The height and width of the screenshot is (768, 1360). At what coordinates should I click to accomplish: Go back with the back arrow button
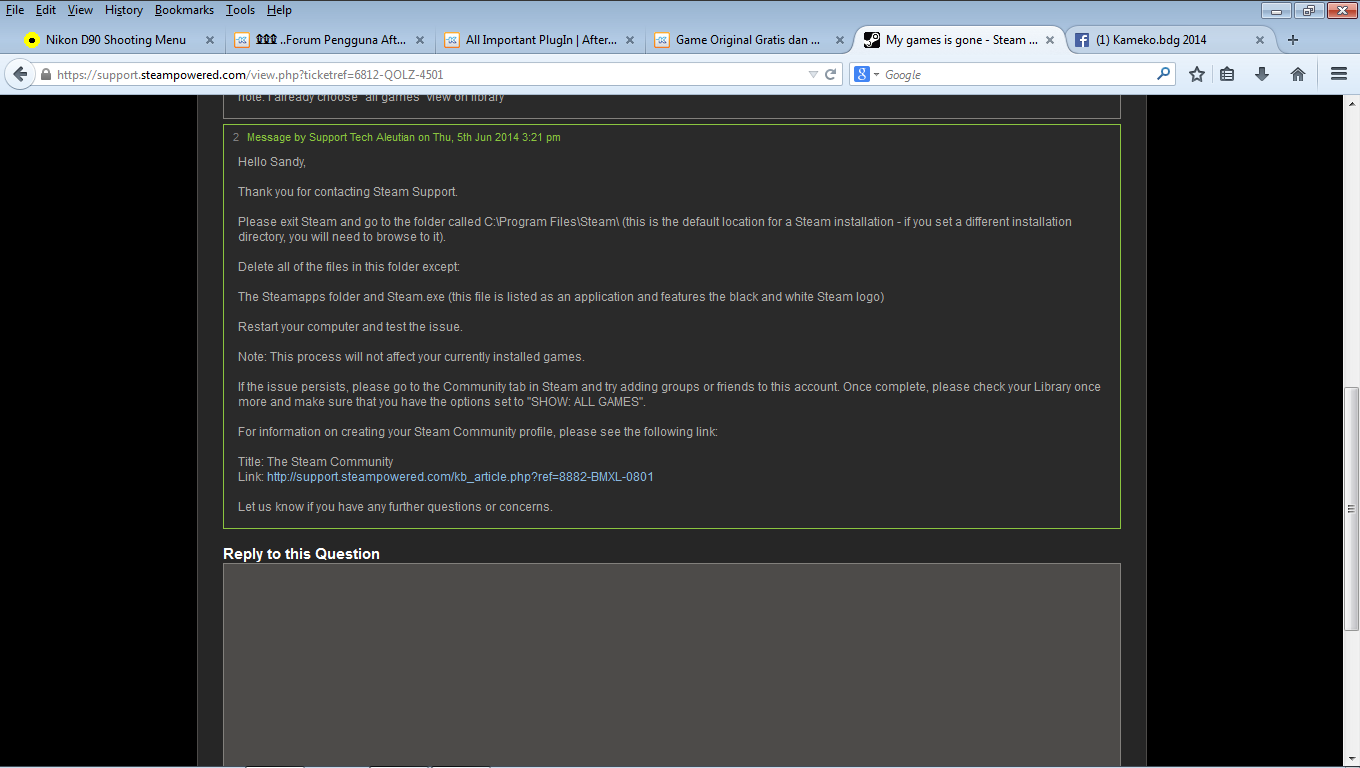(x=20, y=74)
